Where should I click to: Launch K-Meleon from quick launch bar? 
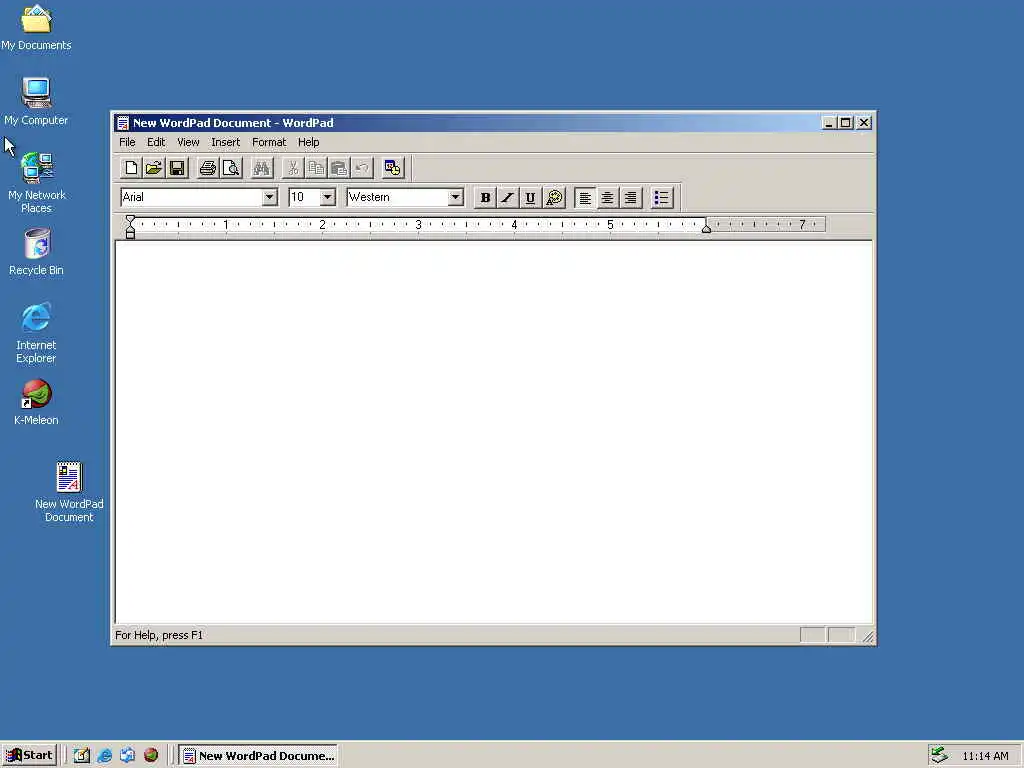[x=151, y=756]
